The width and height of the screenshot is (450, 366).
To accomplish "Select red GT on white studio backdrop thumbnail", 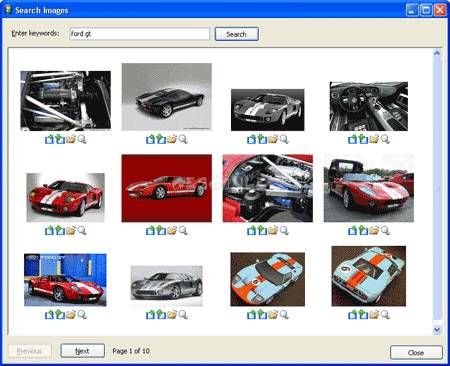I will [x=66, y=197].
